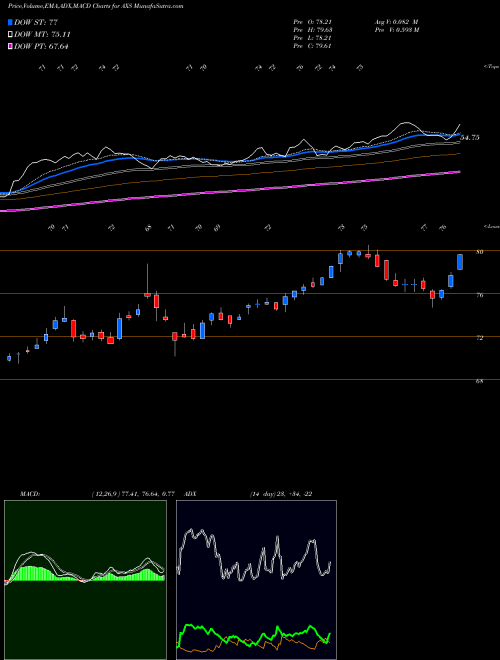Screen dimensions: 500x660
Task: Click the 'Pre H: 79.68' high value
Action: [x=312, y=30]
